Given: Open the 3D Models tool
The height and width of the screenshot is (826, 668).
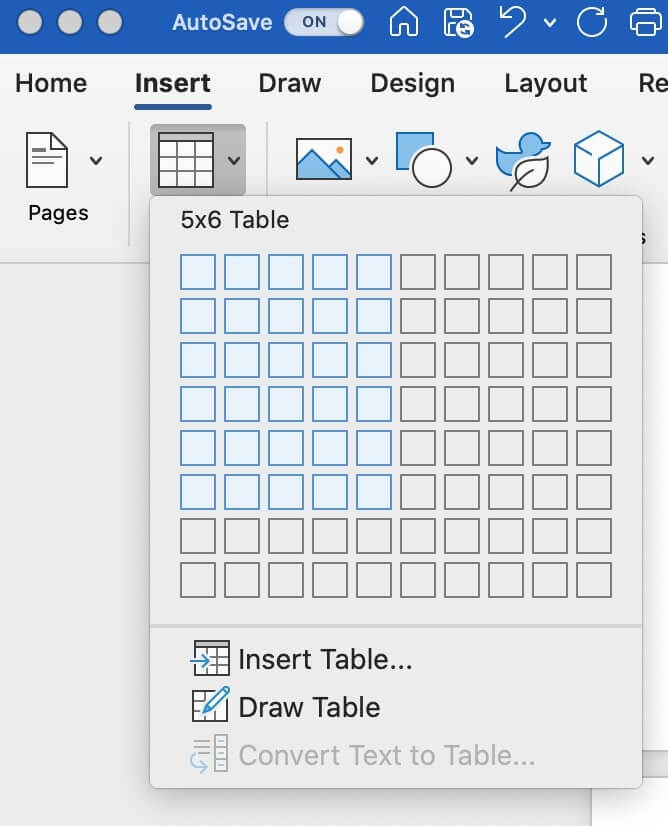Looking at the screenshot, I should [x=601, y=158].
